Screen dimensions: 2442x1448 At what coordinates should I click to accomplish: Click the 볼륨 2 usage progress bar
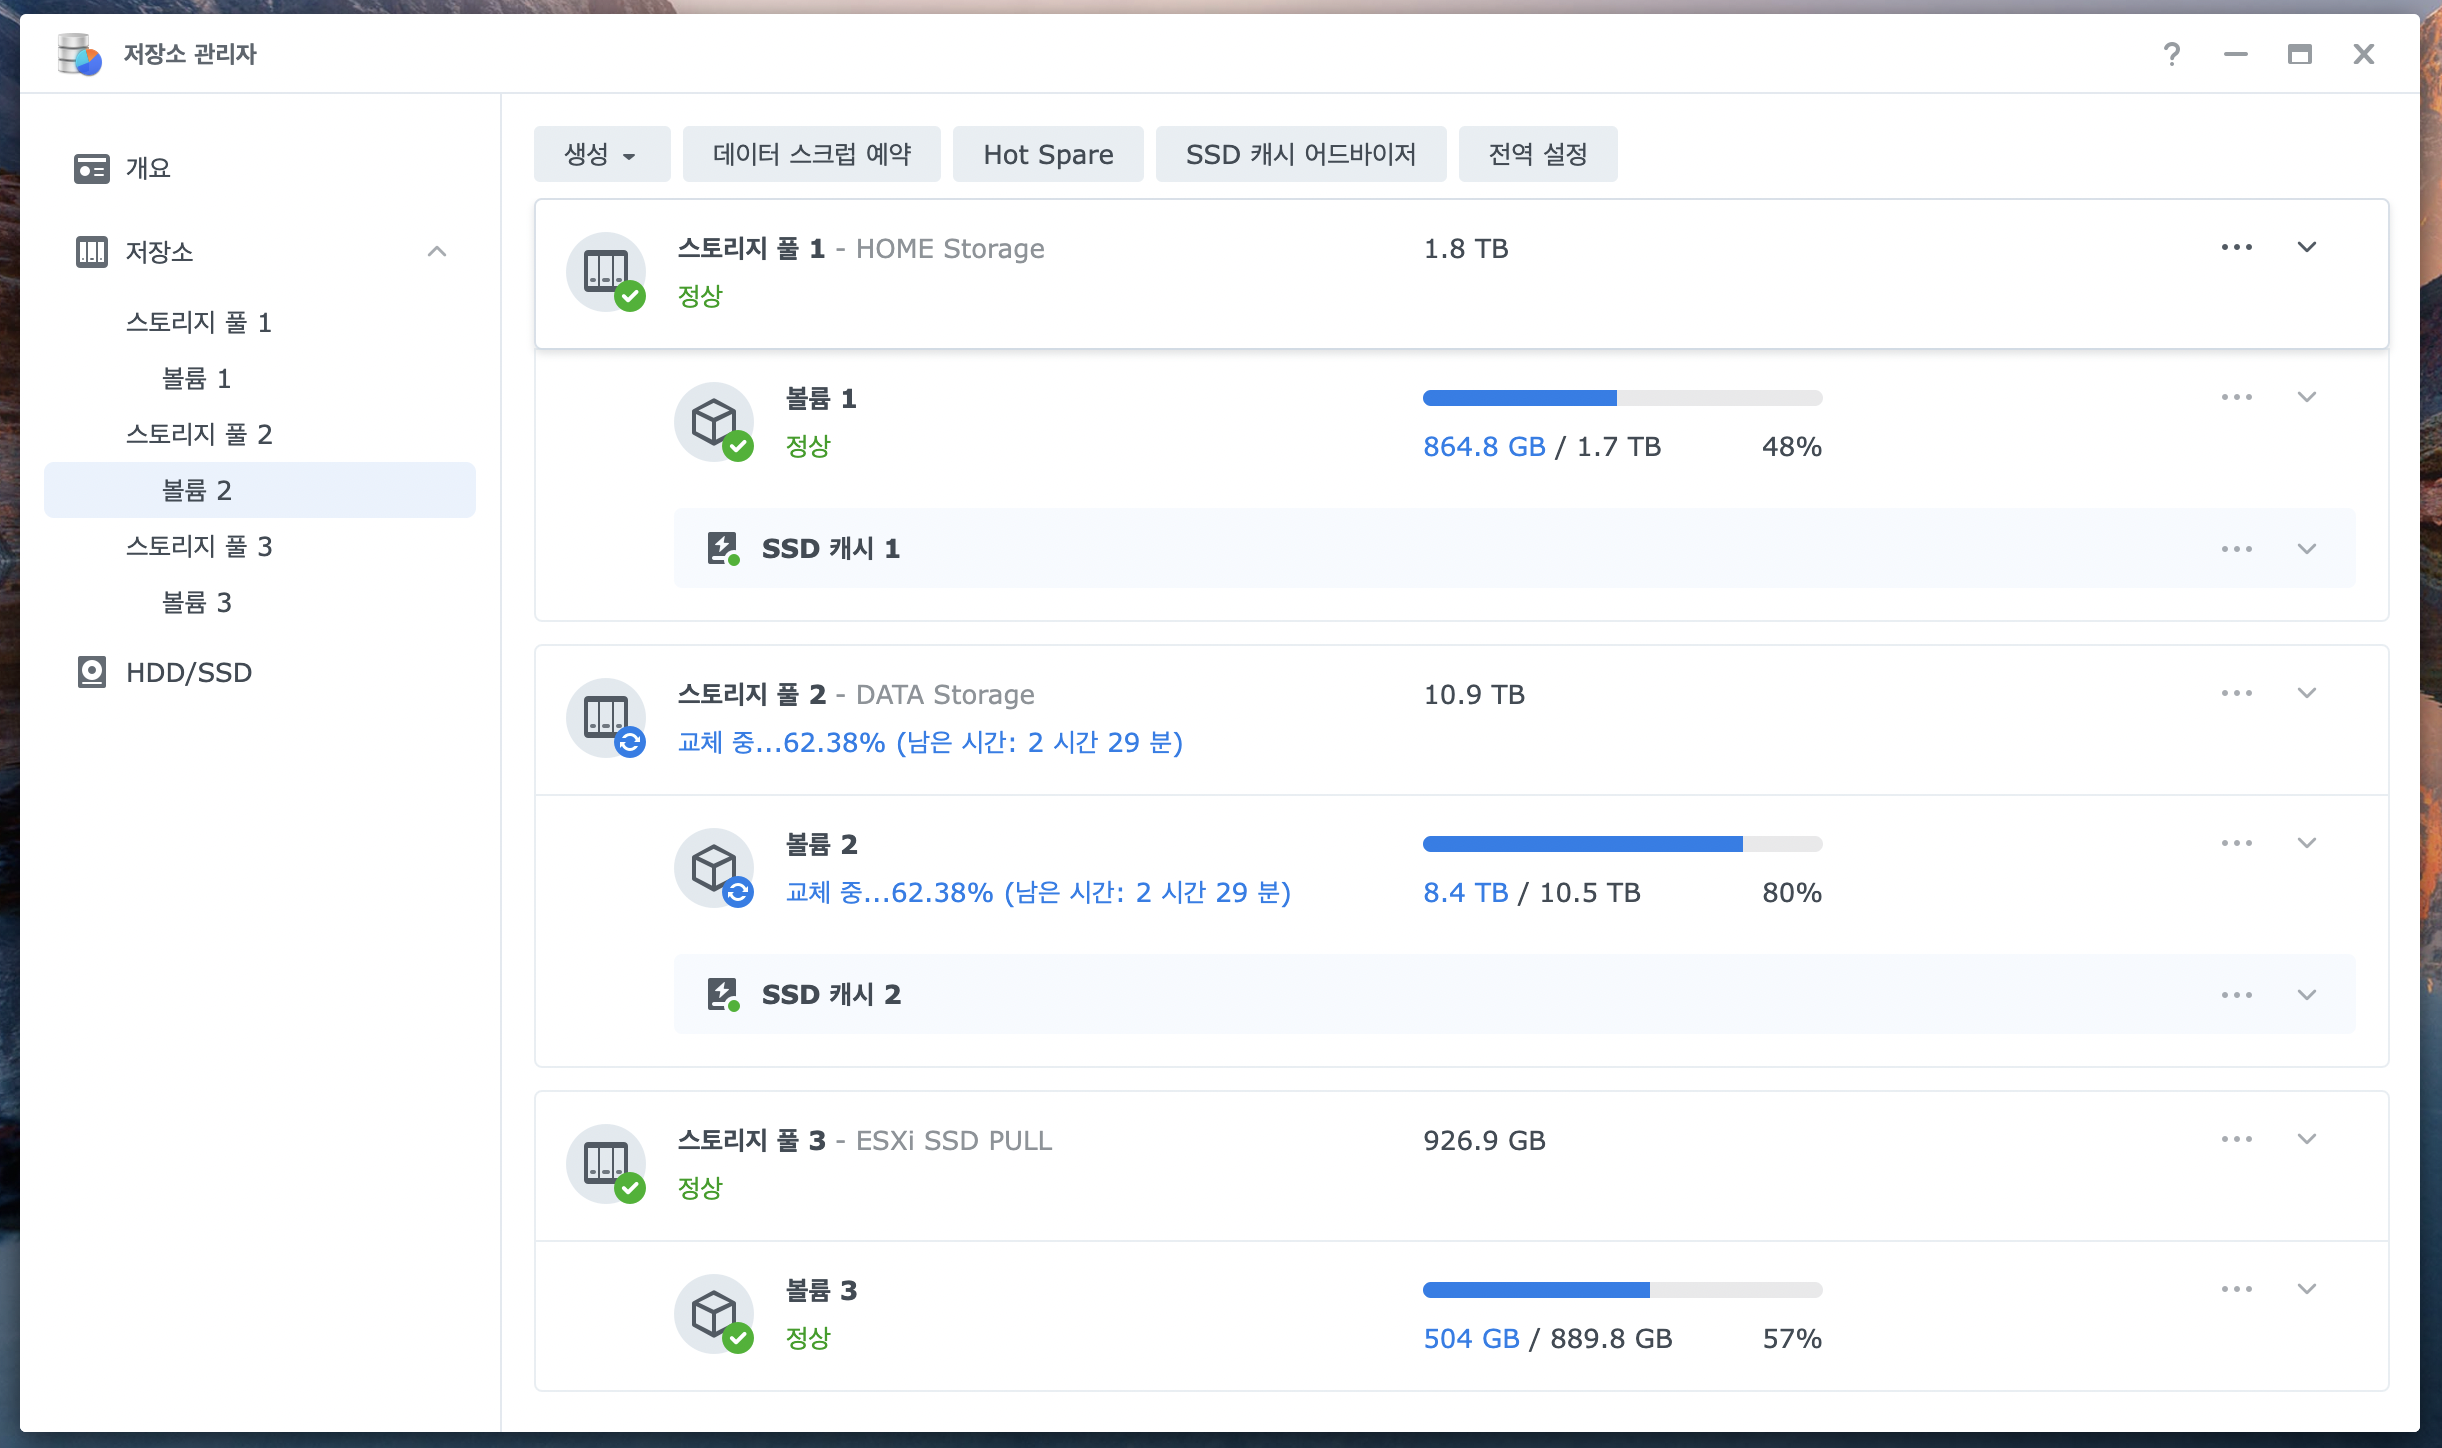pyautogui.click(x=1622, y=844)
